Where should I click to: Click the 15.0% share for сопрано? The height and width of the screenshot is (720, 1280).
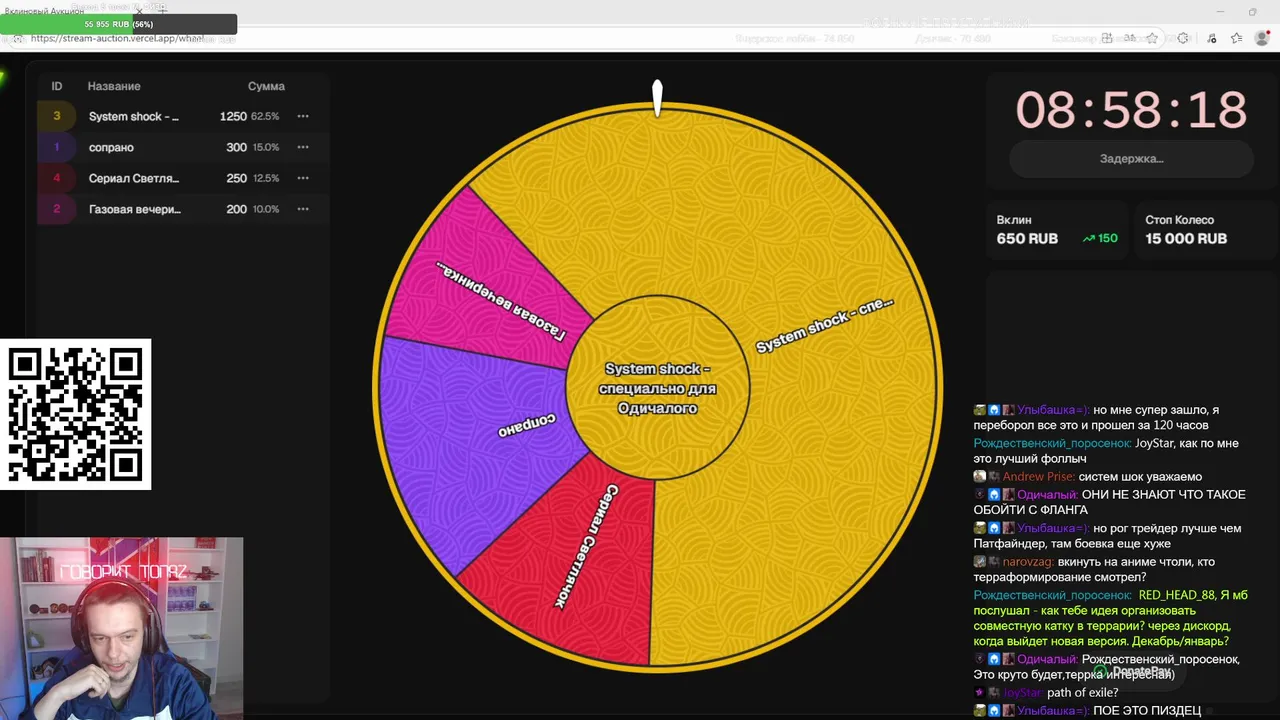[x=266, y=147]
